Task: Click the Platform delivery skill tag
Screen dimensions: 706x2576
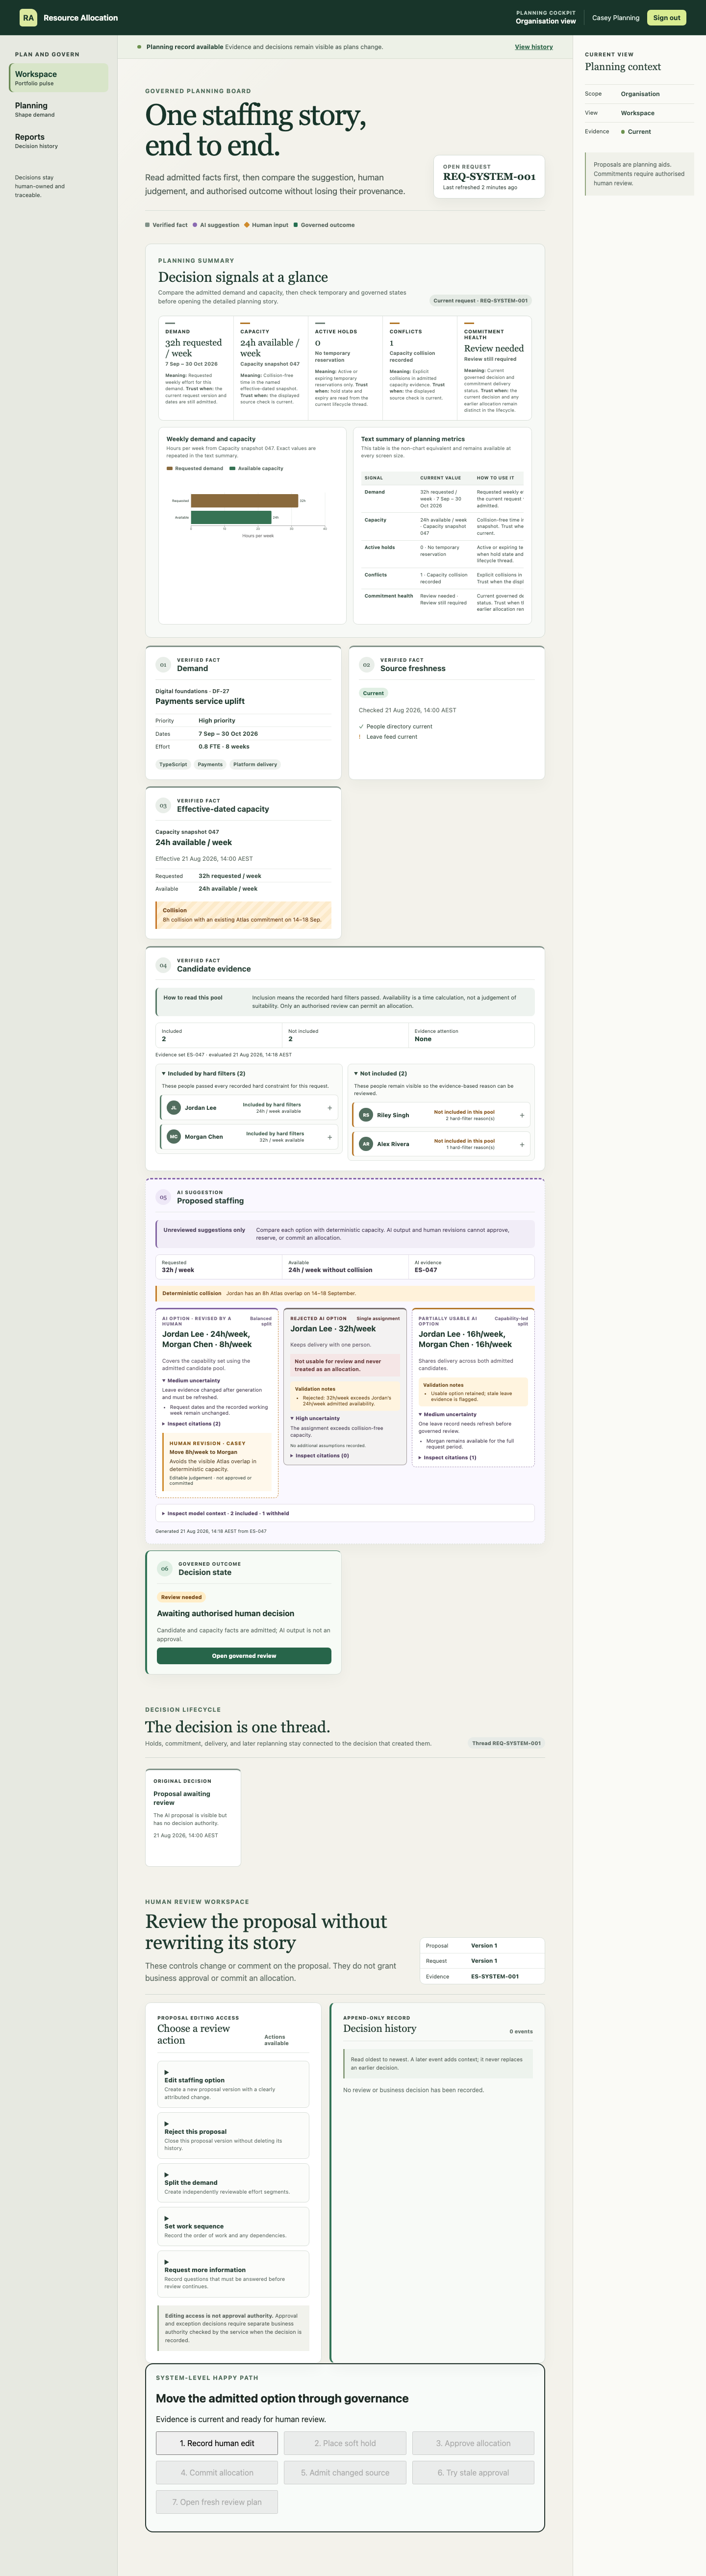Action: pos(255,764)
